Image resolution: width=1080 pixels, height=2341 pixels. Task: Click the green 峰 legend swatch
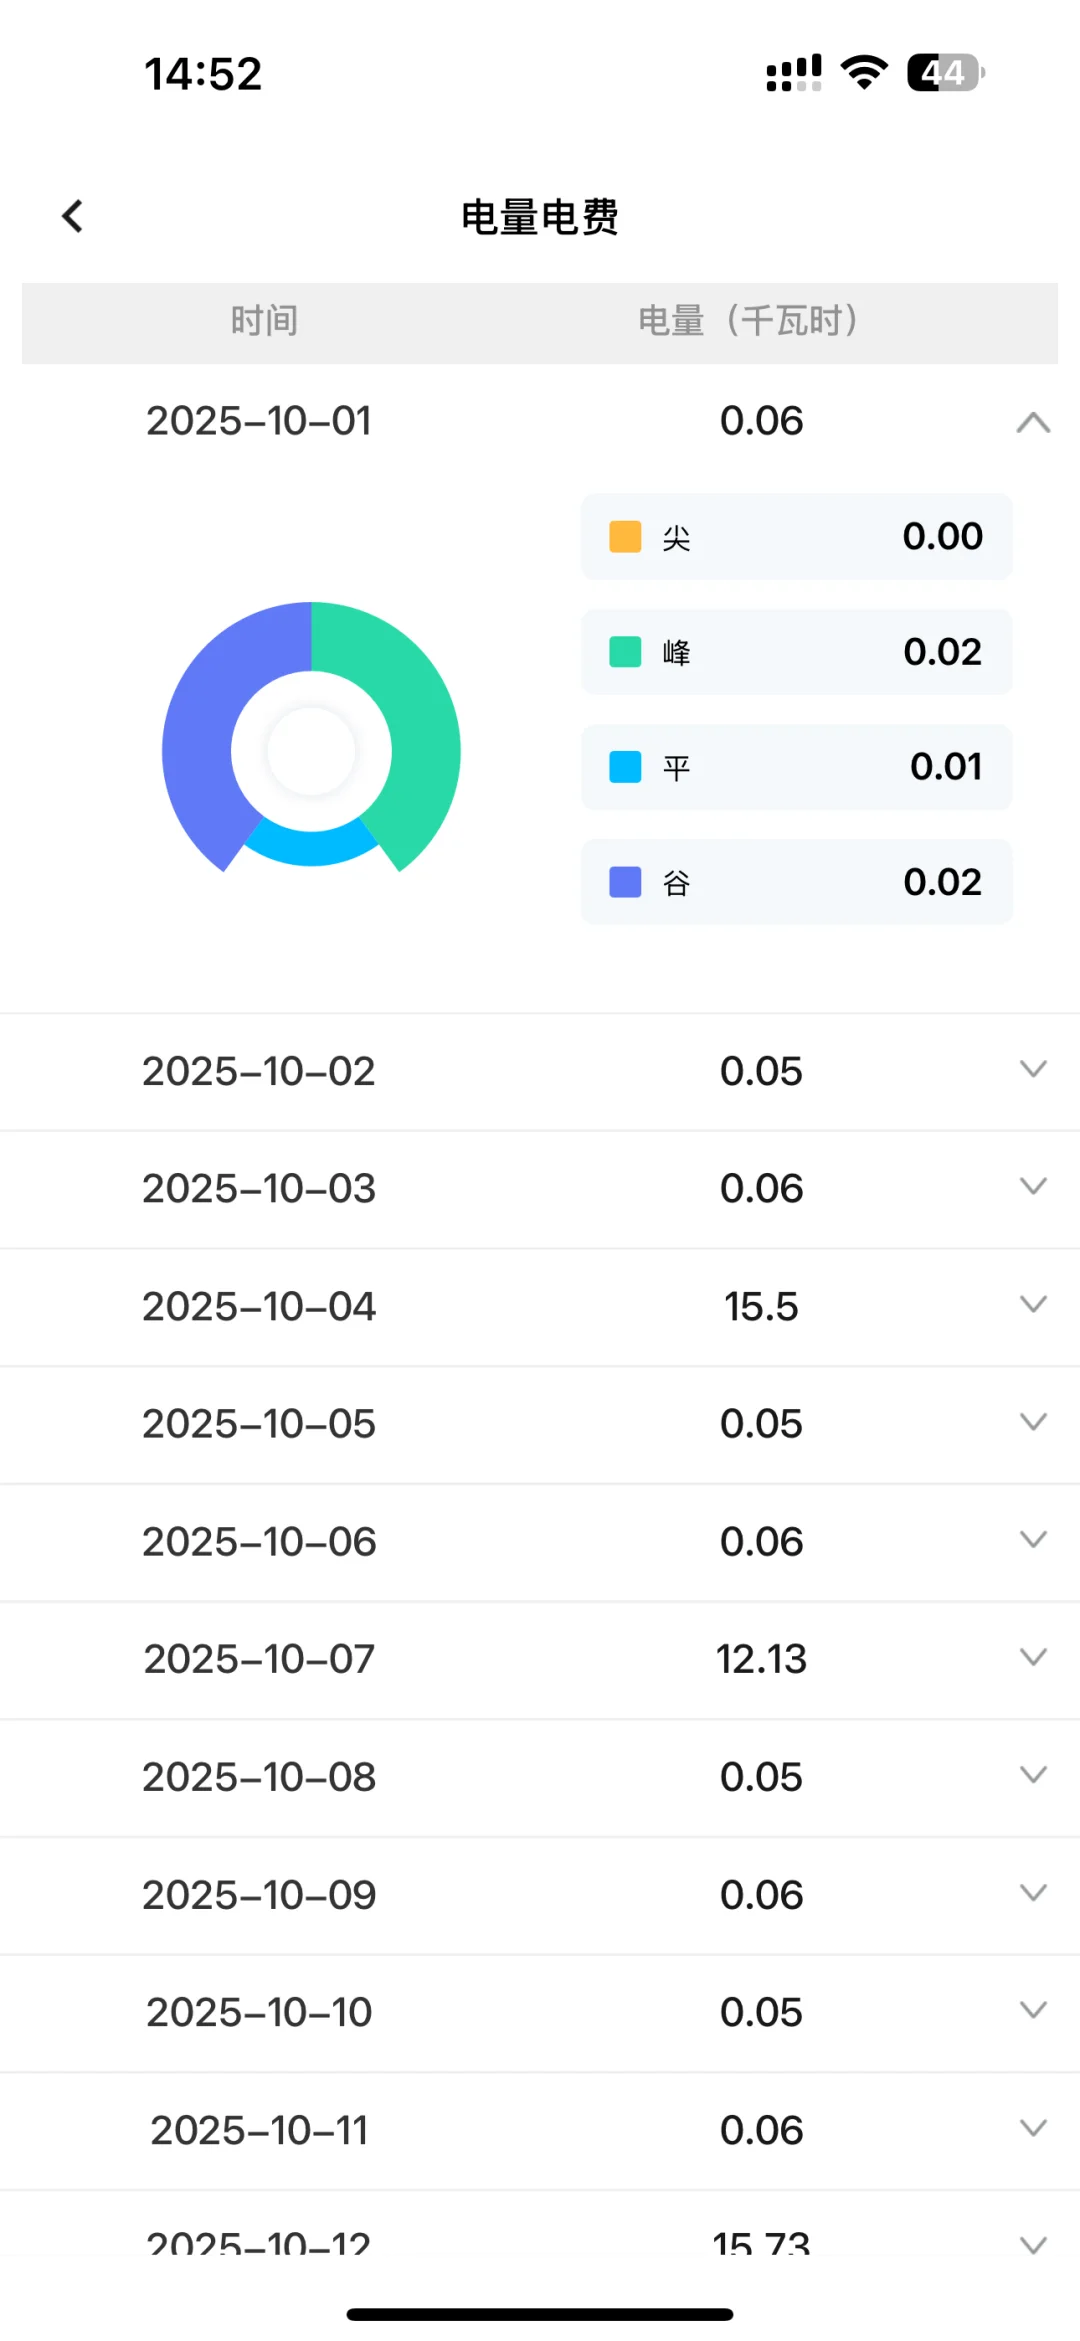(x=625, y=652)
